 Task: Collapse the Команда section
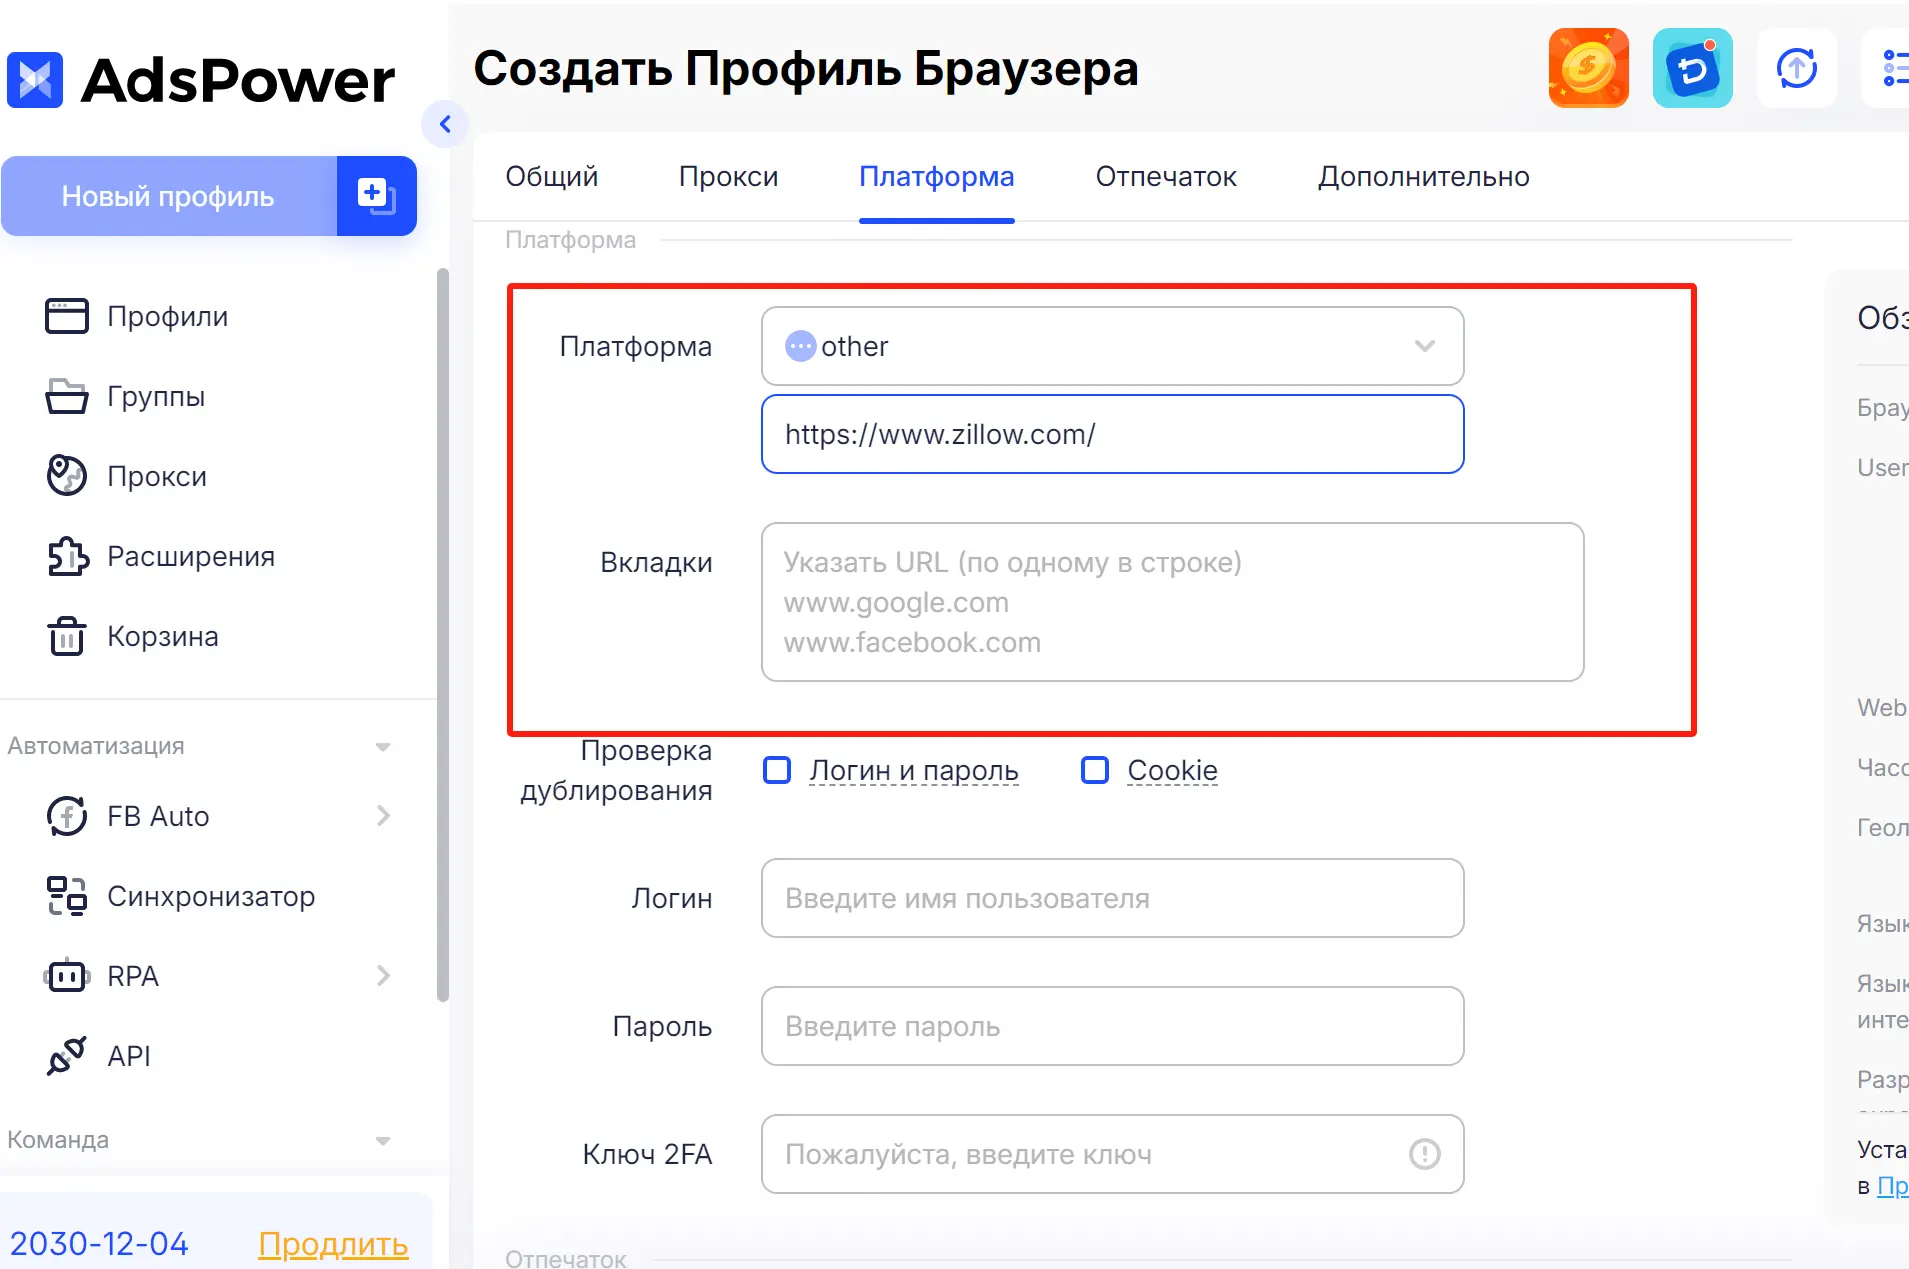tap(382, 1141)
